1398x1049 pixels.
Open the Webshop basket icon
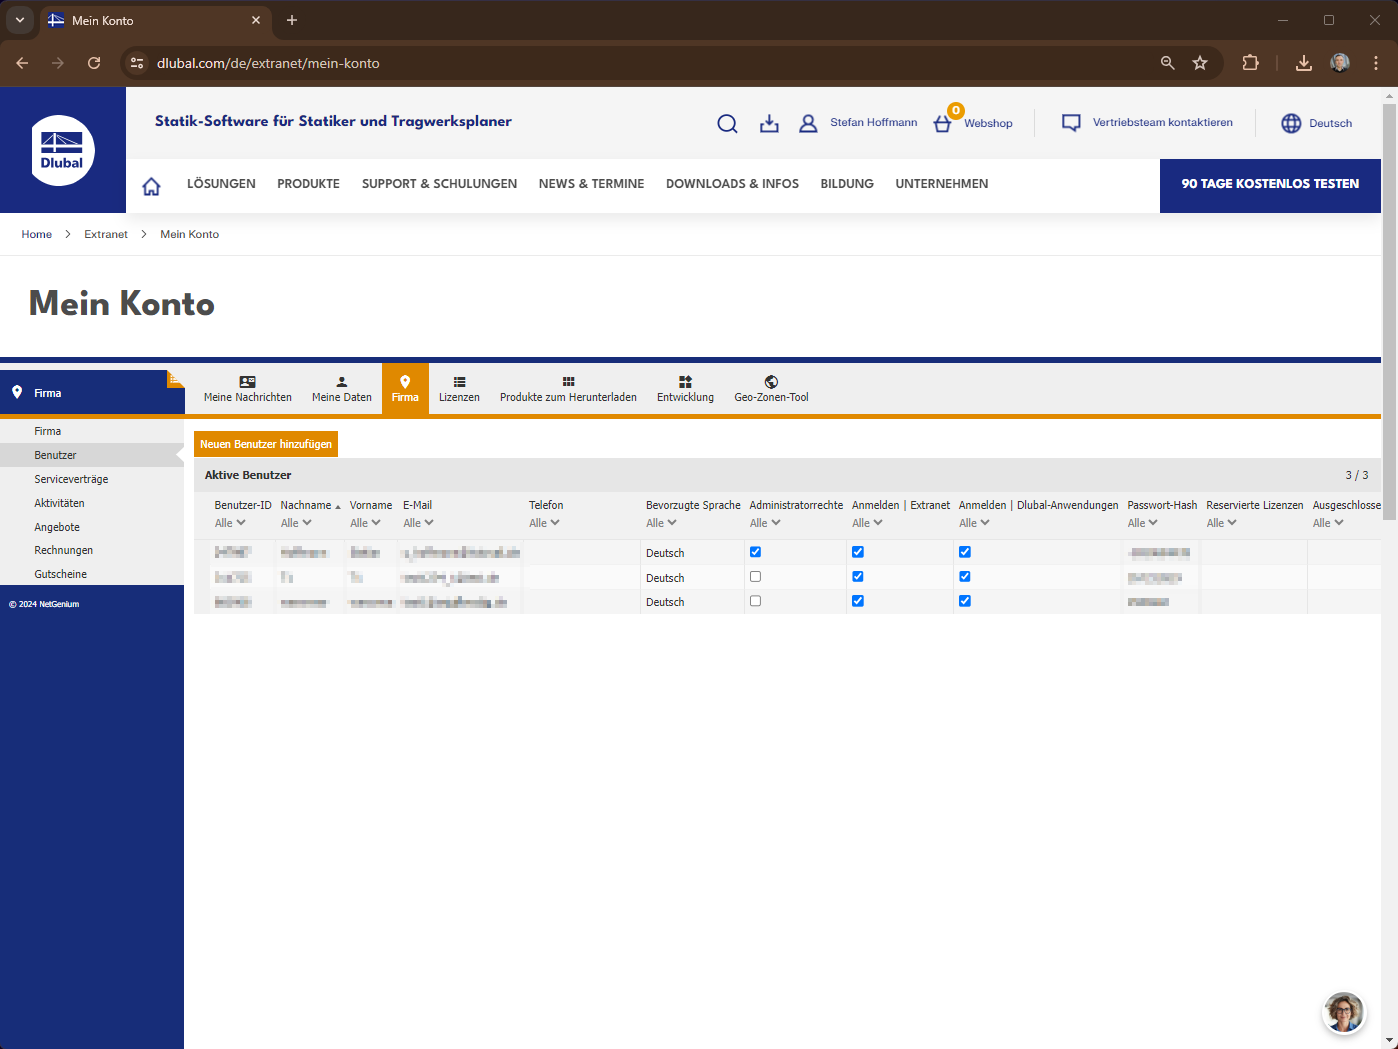942,124
